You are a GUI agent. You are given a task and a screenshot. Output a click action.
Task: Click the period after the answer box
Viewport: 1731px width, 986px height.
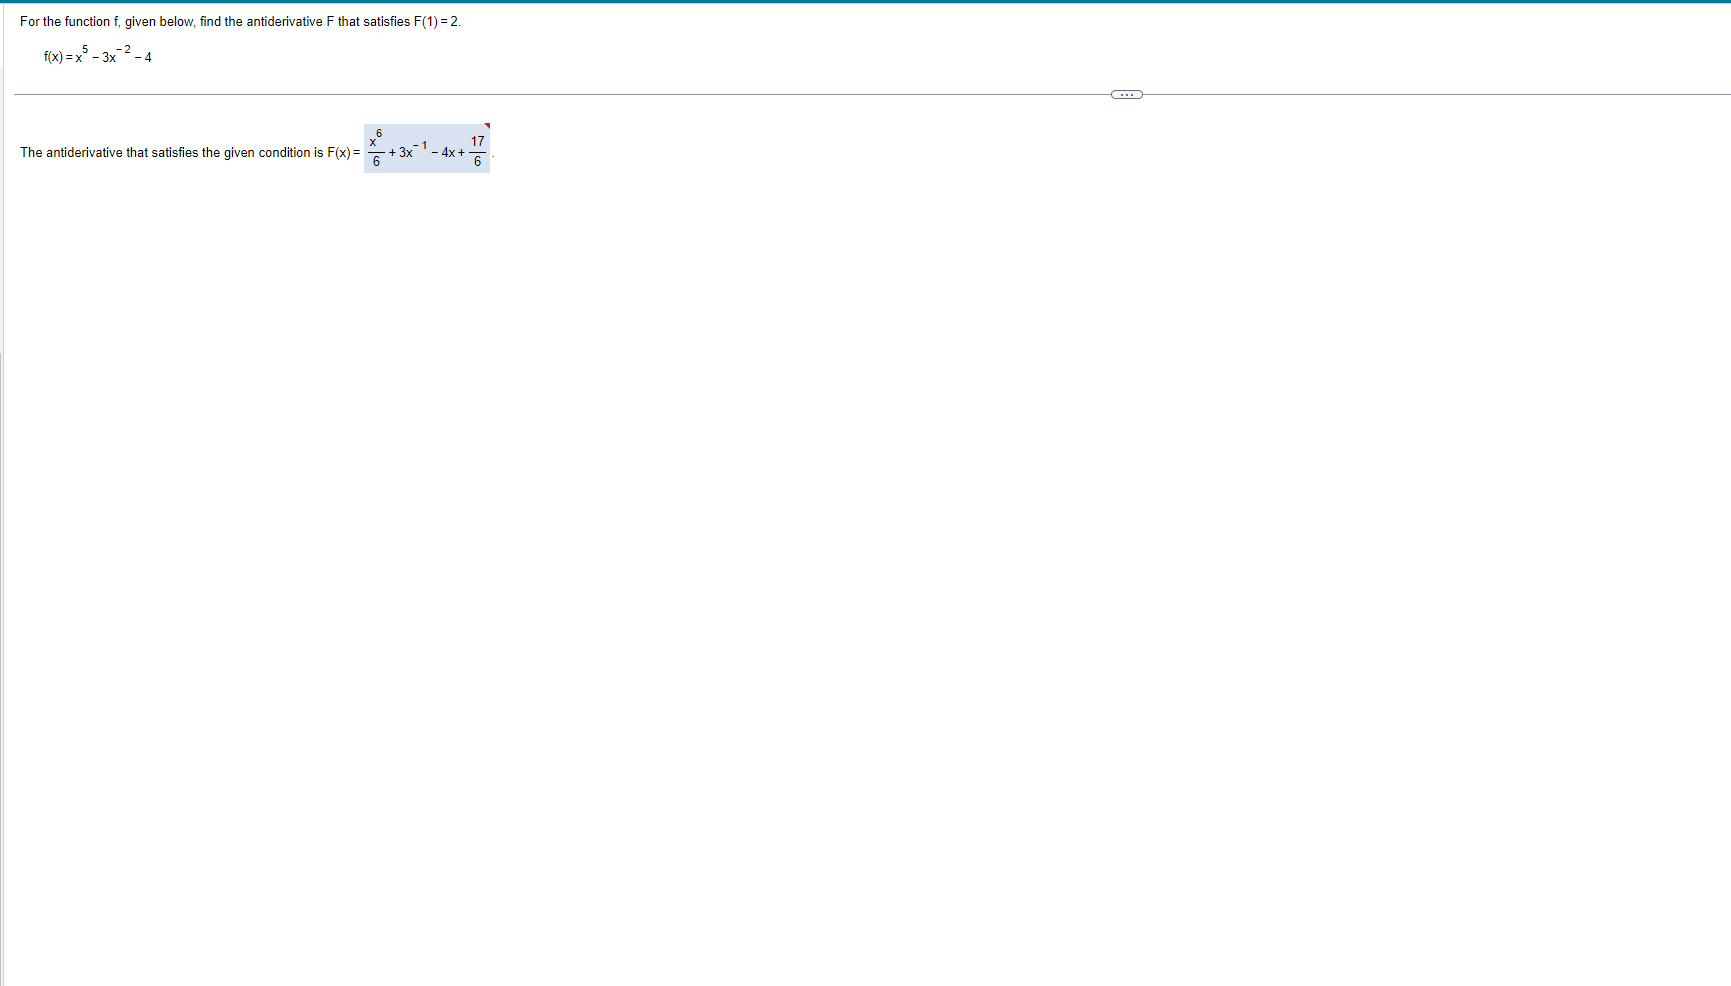(x=493, y=155)
